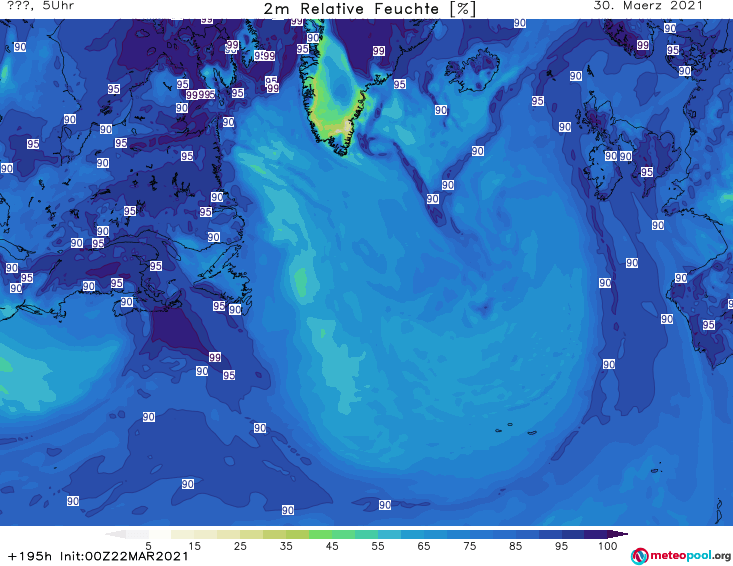Click the '+195h' forecast hour text
Viewport: 733px width, 566px height.
[30, 556]
